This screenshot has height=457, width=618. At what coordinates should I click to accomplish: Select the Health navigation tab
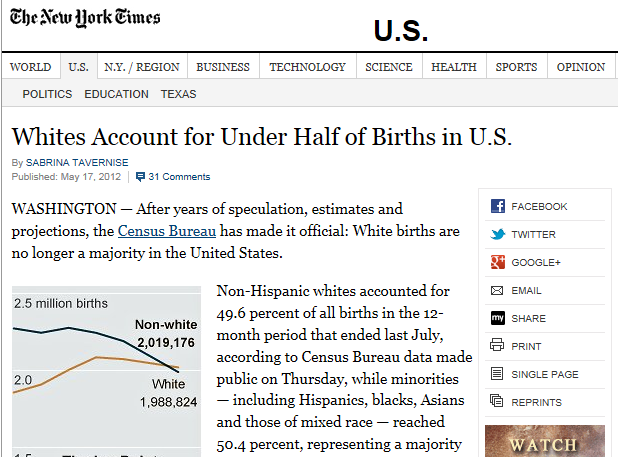(x=454, y=67)
